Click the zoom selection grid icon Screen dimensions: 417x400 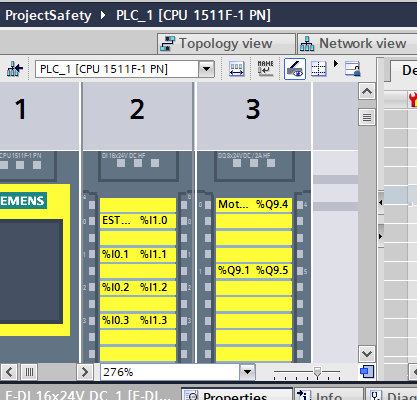[x=318, y=69]
